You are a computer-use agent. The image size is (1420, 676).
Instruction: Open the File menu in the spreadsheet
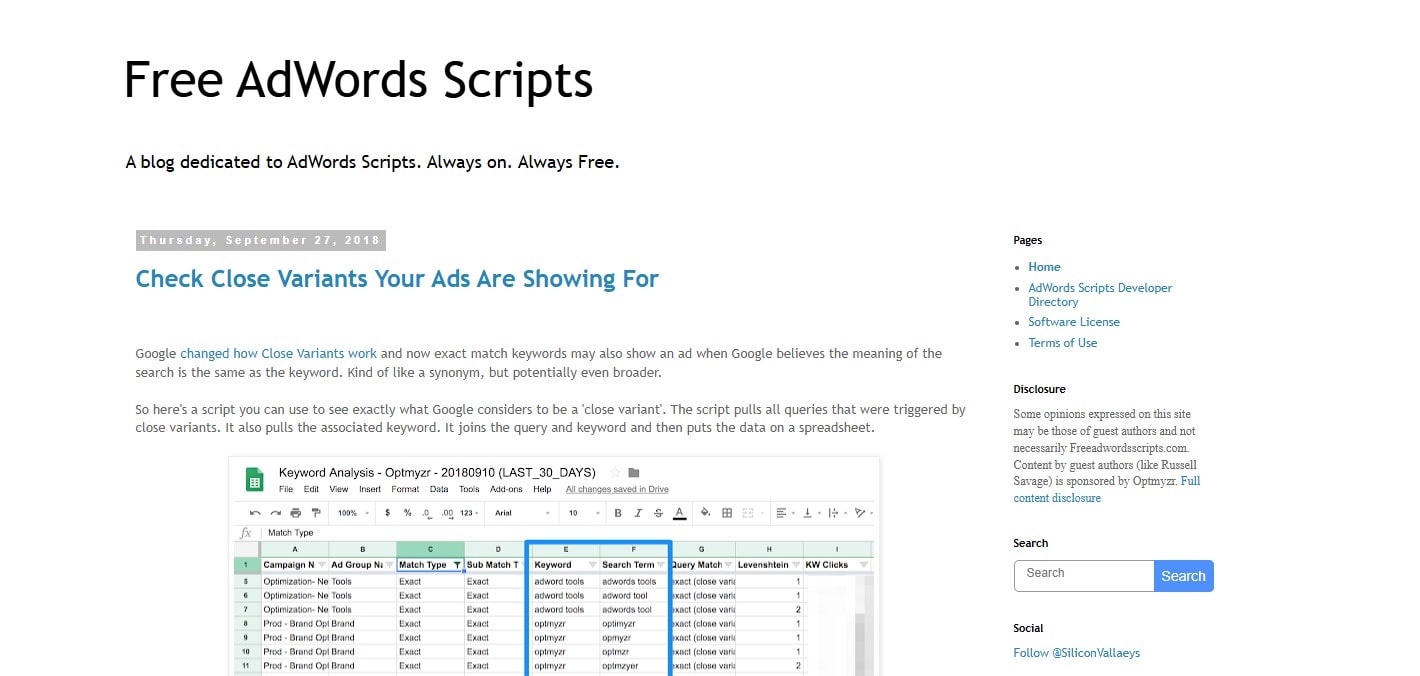(x=286, y=489)
